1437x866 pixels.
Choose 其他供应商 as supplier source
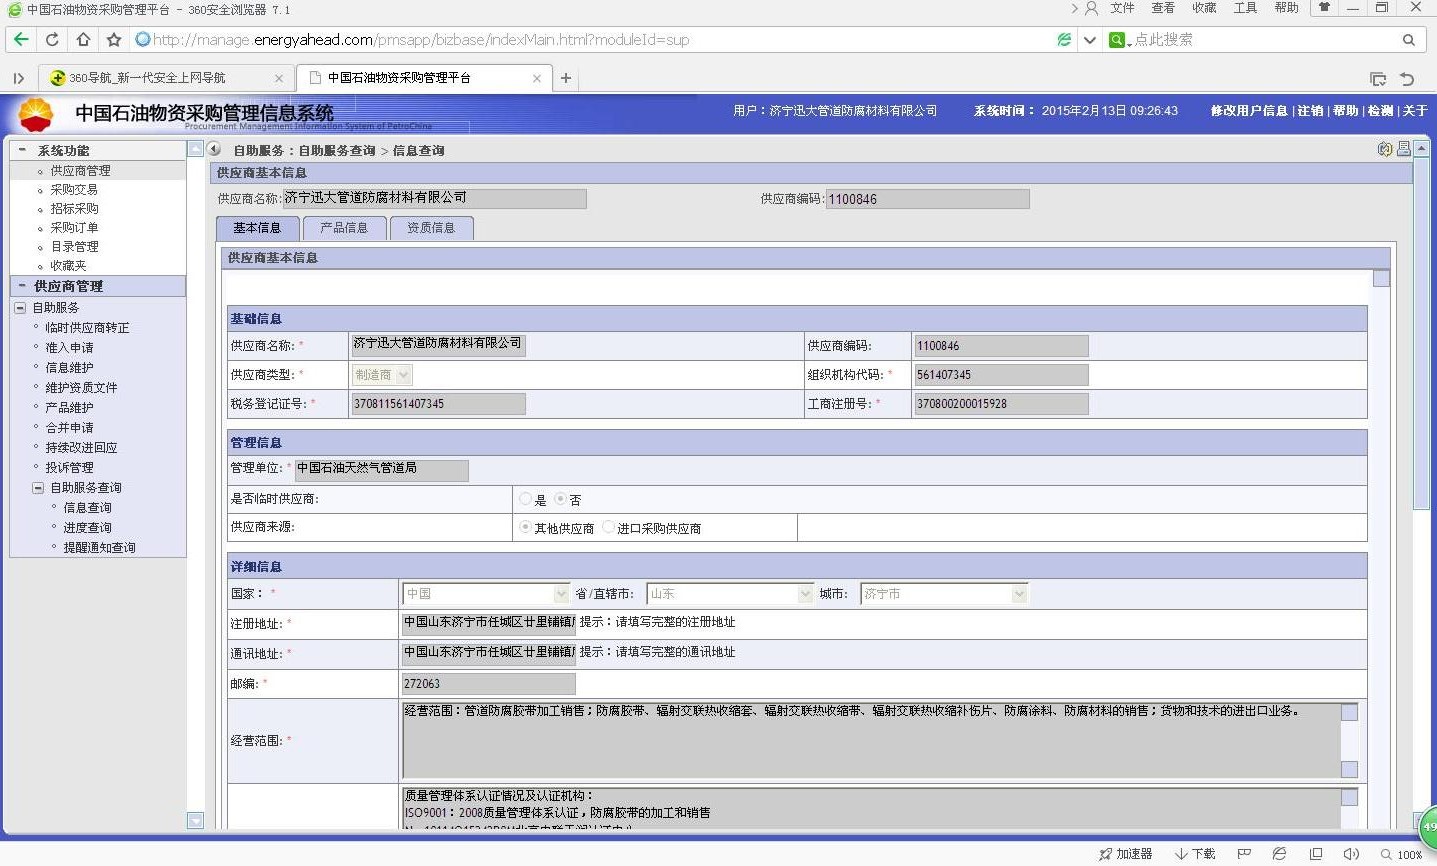525,527
